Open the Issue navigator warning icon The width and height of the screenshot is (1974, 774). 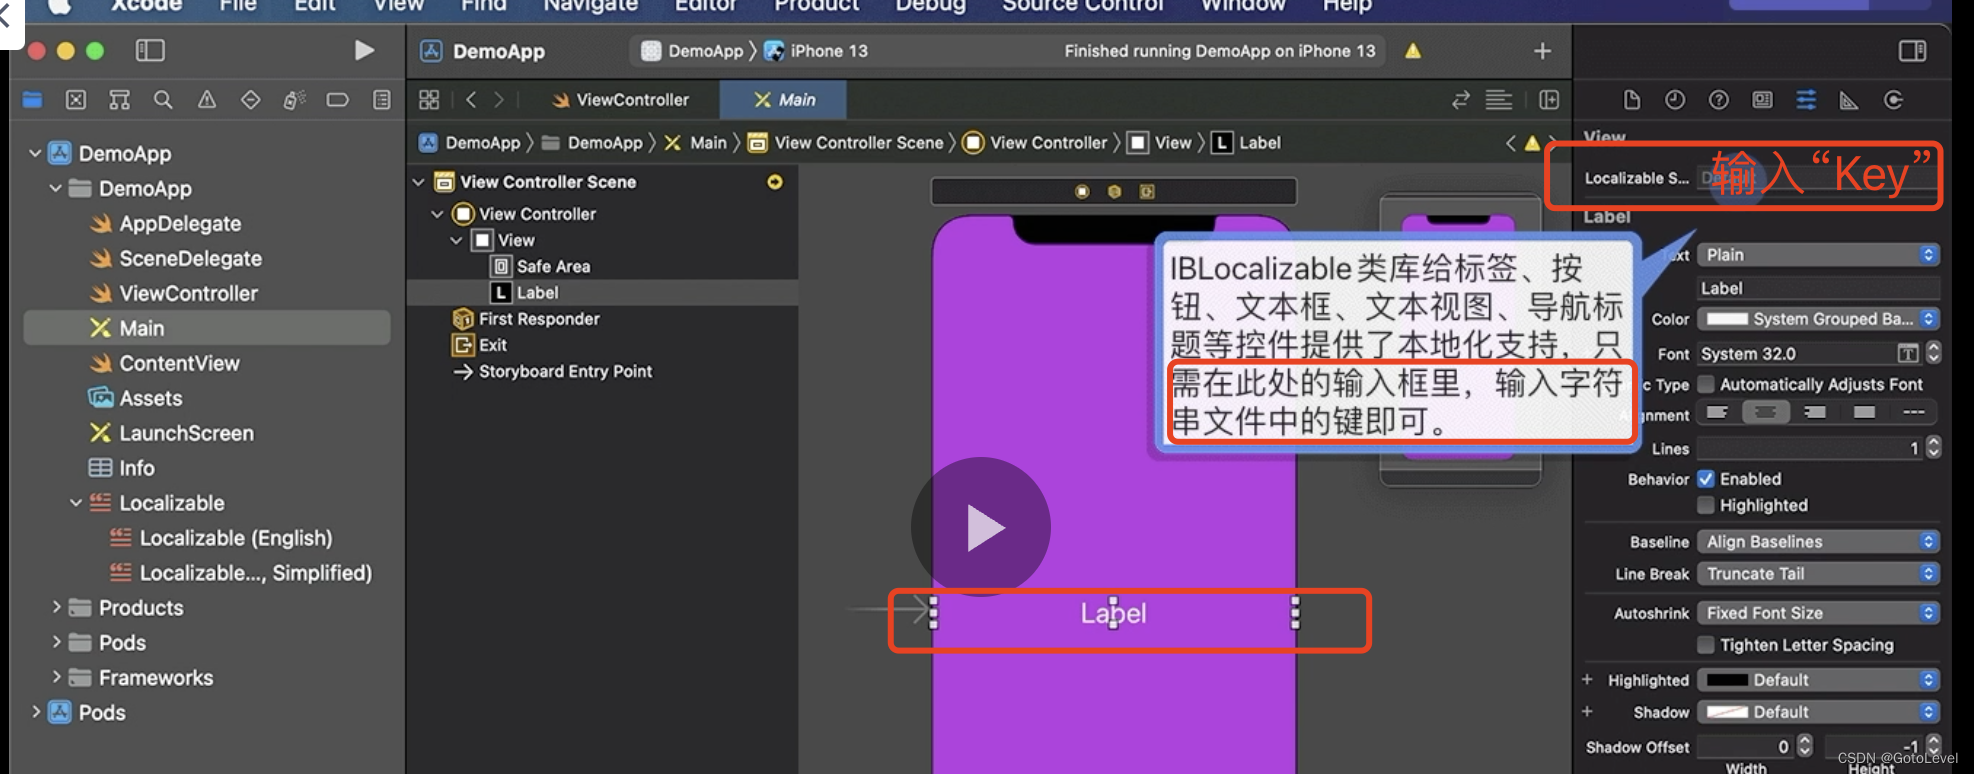[x=207, y=99]
